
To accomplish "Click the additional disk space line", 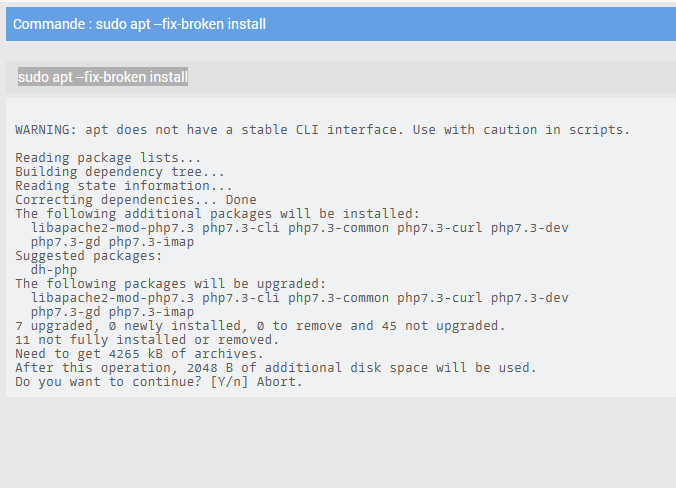I will pyautogui.click(x=276, y=368).
